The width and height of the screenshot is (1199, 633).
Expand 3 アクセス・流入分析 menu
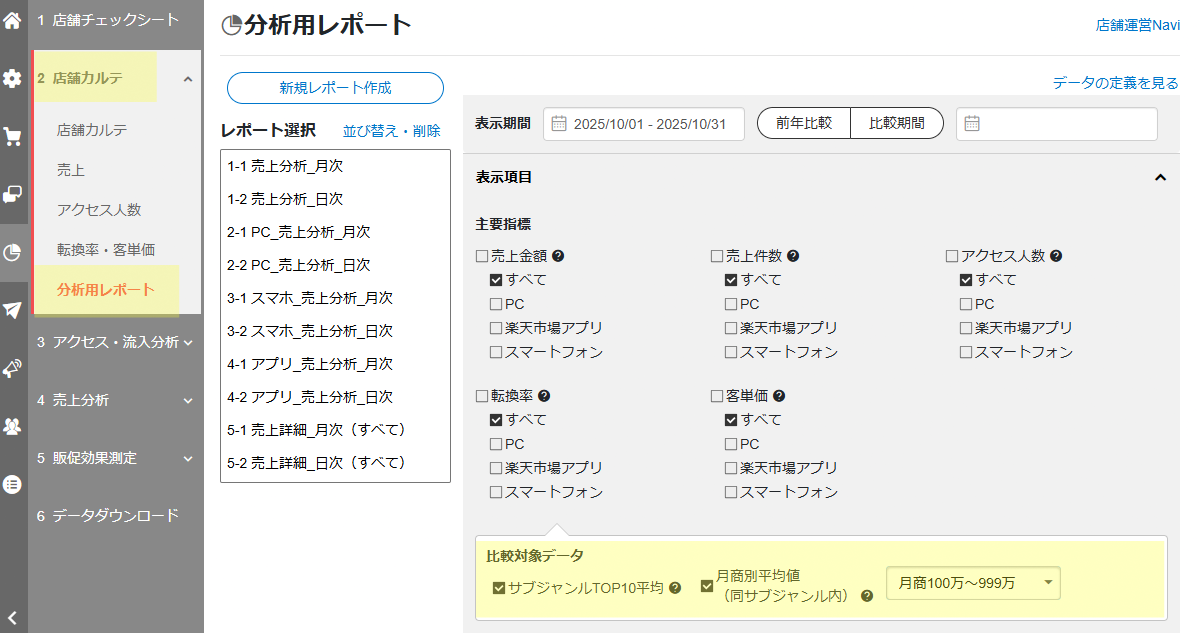(x=115, y=342)
